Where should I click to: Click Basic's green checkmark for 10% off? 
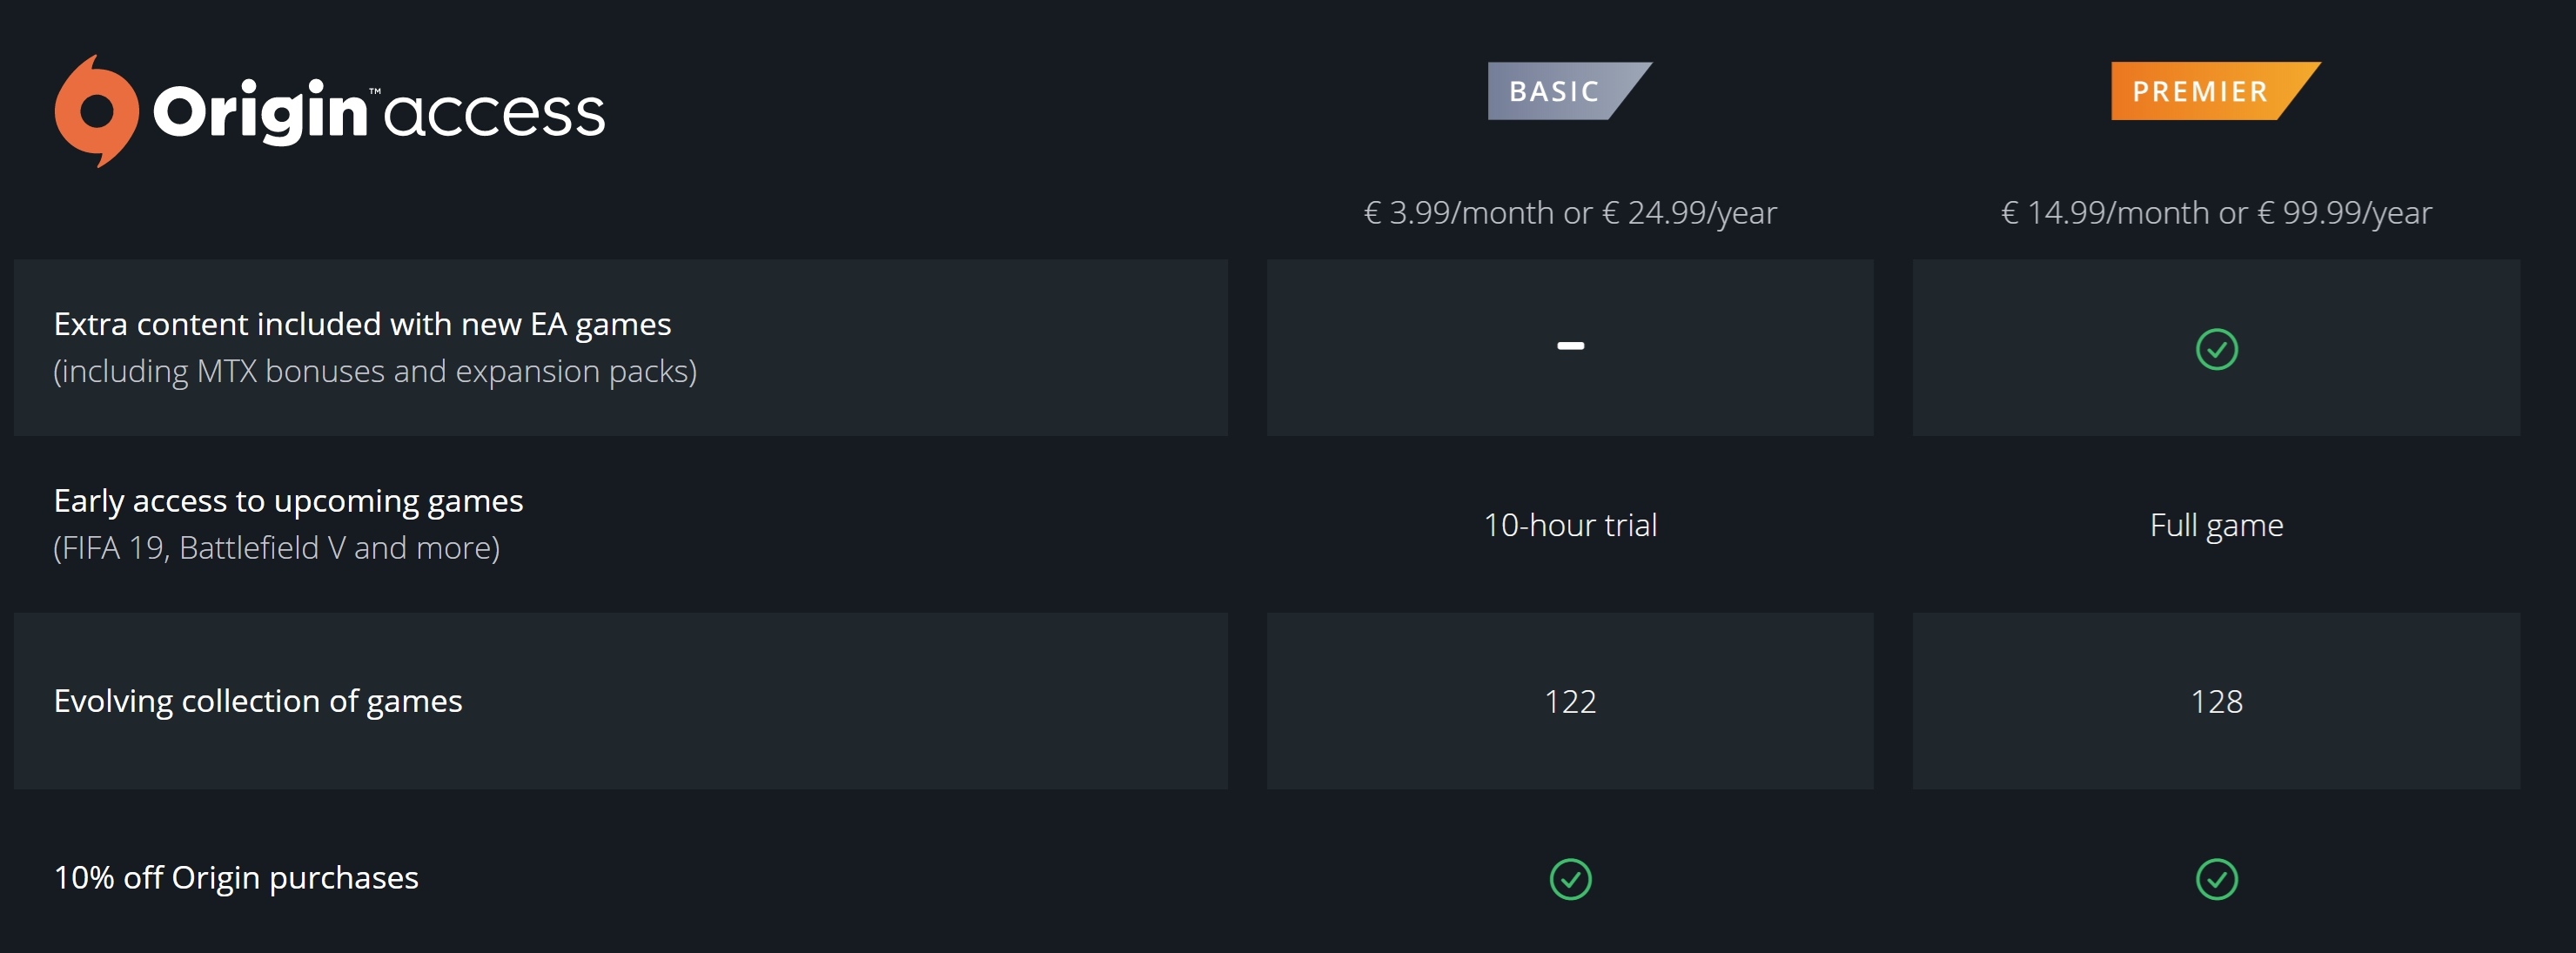point(1570,879)
